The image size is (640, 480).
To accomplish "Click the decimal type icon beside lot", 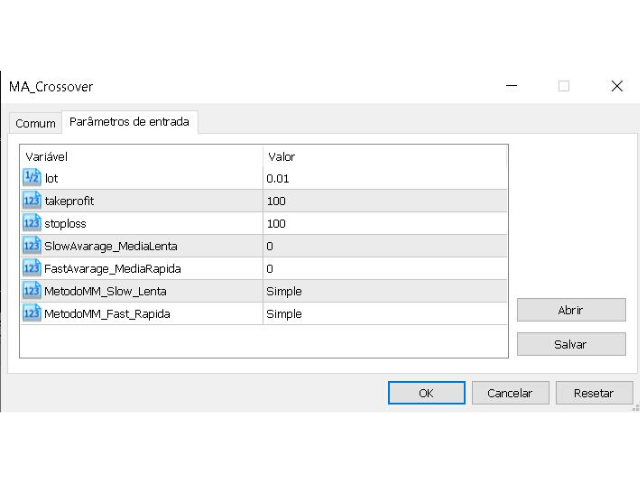I will pyautogui.click(x=32, y=178).
